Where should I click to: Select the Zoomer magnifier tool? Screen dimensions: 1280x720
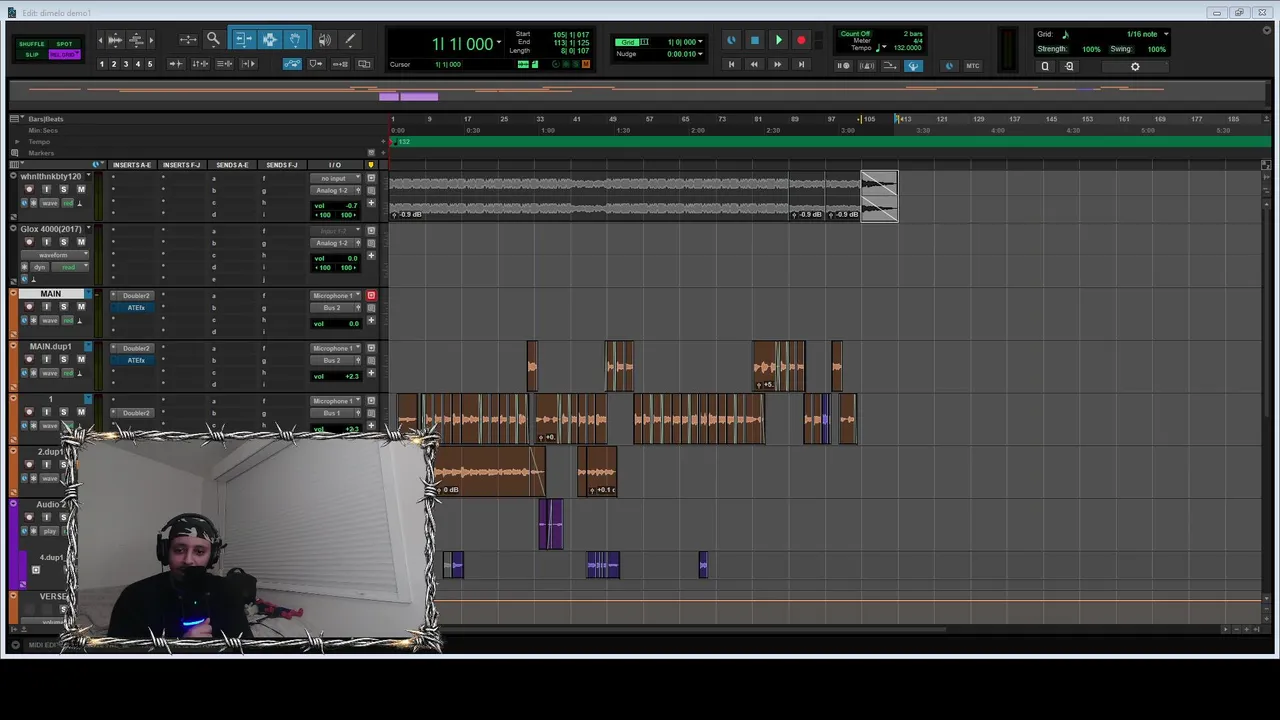coord(213,40)
